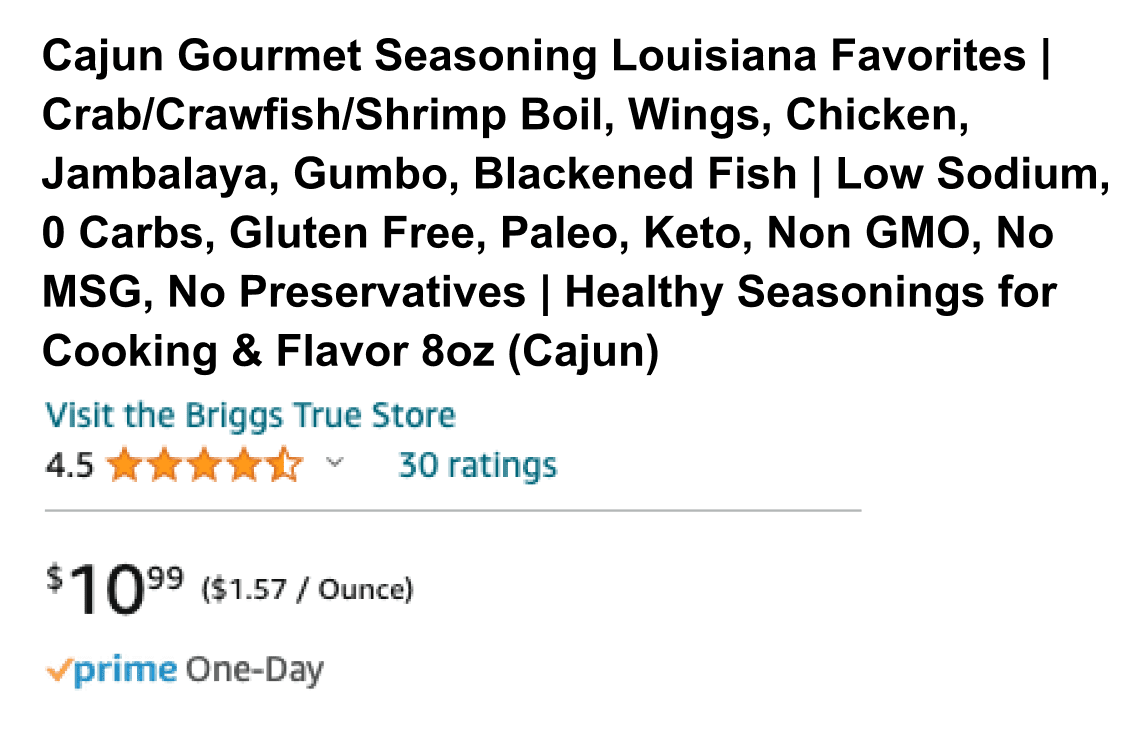Open the 30 ratings link

click(477, 465)
